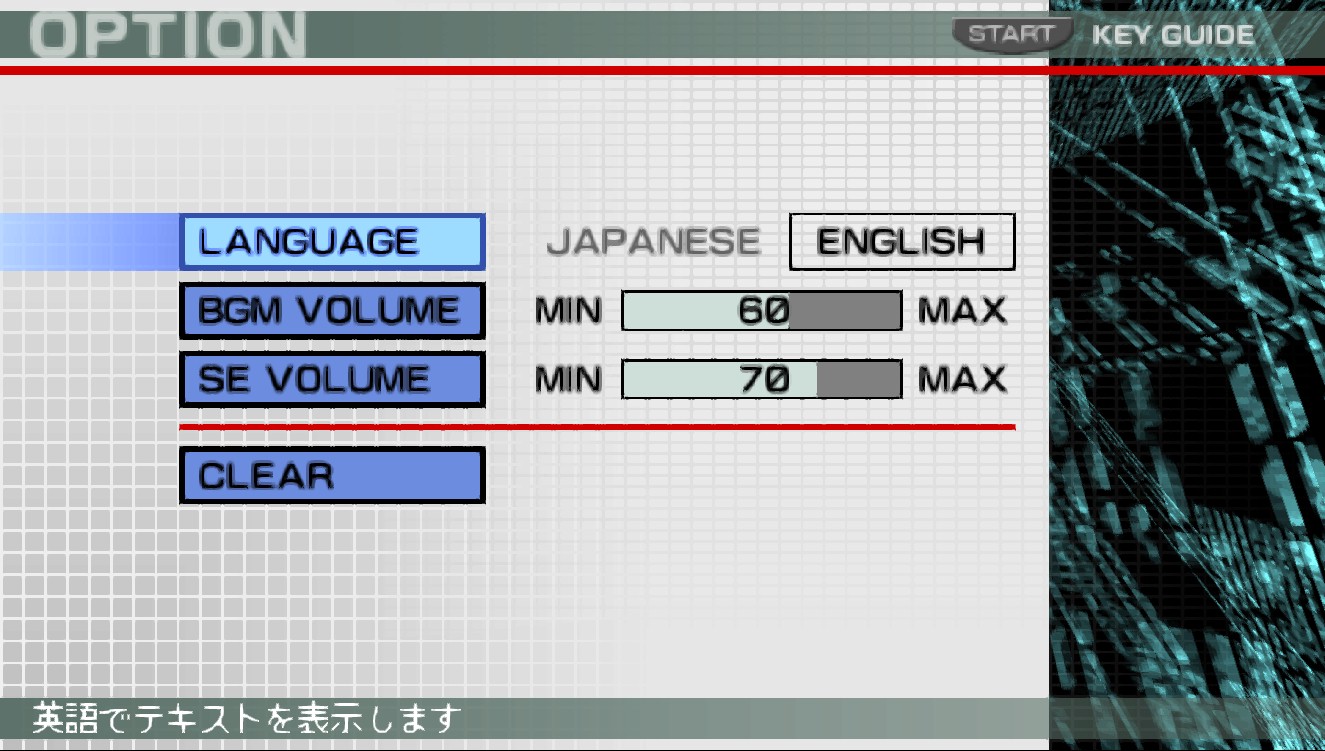
Task: Click the Japanese help text at bottom
Action: 248,718
